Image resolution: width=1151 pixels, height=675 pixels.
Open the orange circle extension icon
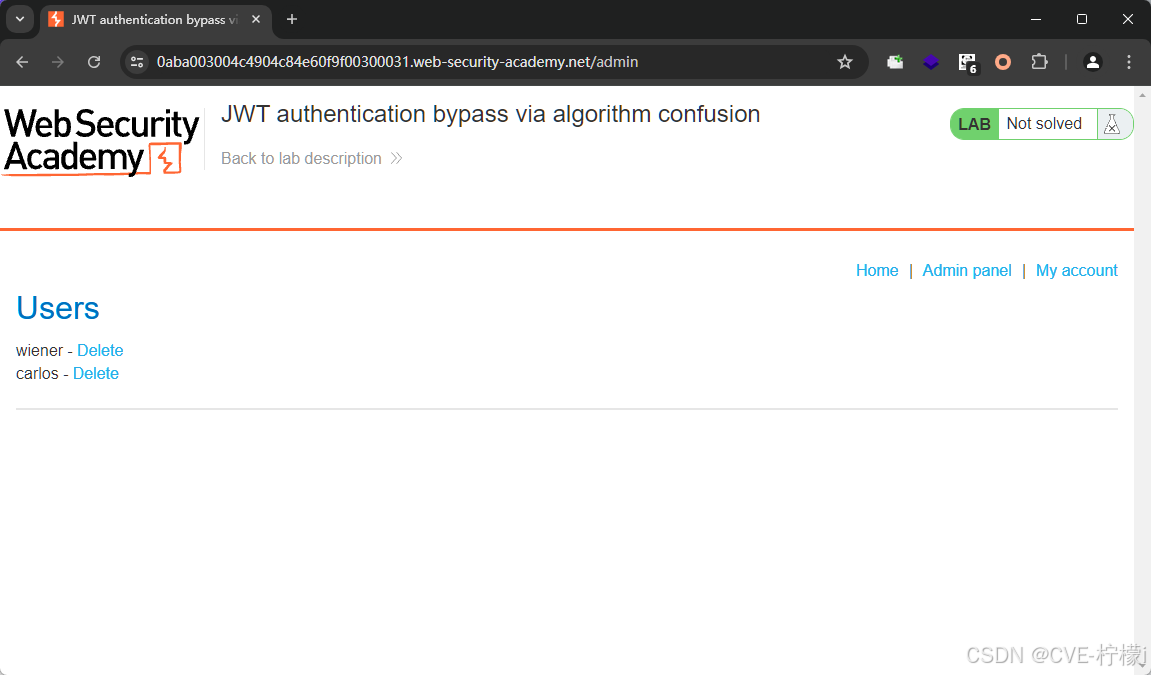(x=1003, y=62)
